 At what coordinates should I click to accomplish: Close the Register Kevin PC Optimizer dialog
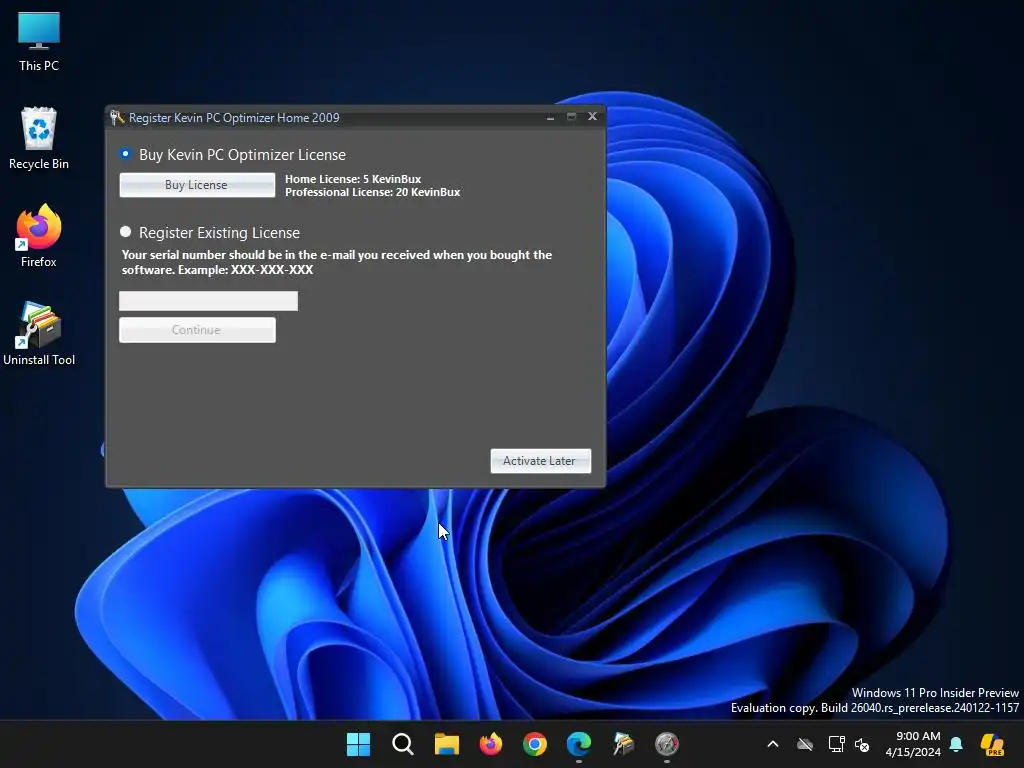(592, 116)
